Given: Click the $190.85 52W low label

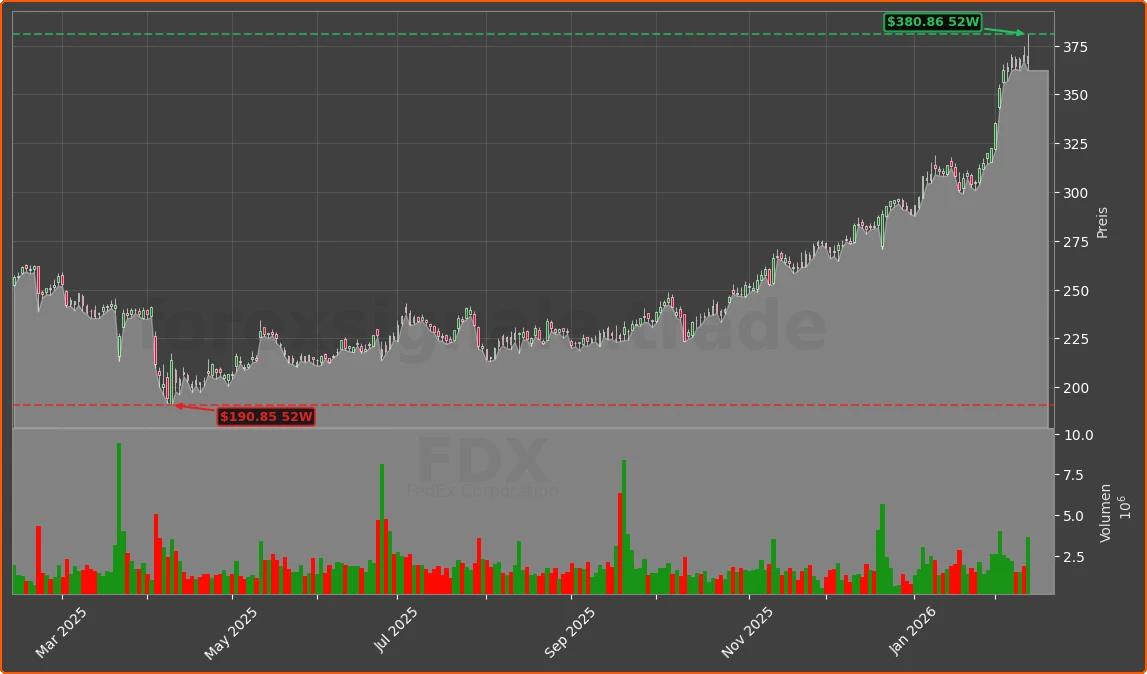Looking at the screenshot, I should tap(266, 417).
